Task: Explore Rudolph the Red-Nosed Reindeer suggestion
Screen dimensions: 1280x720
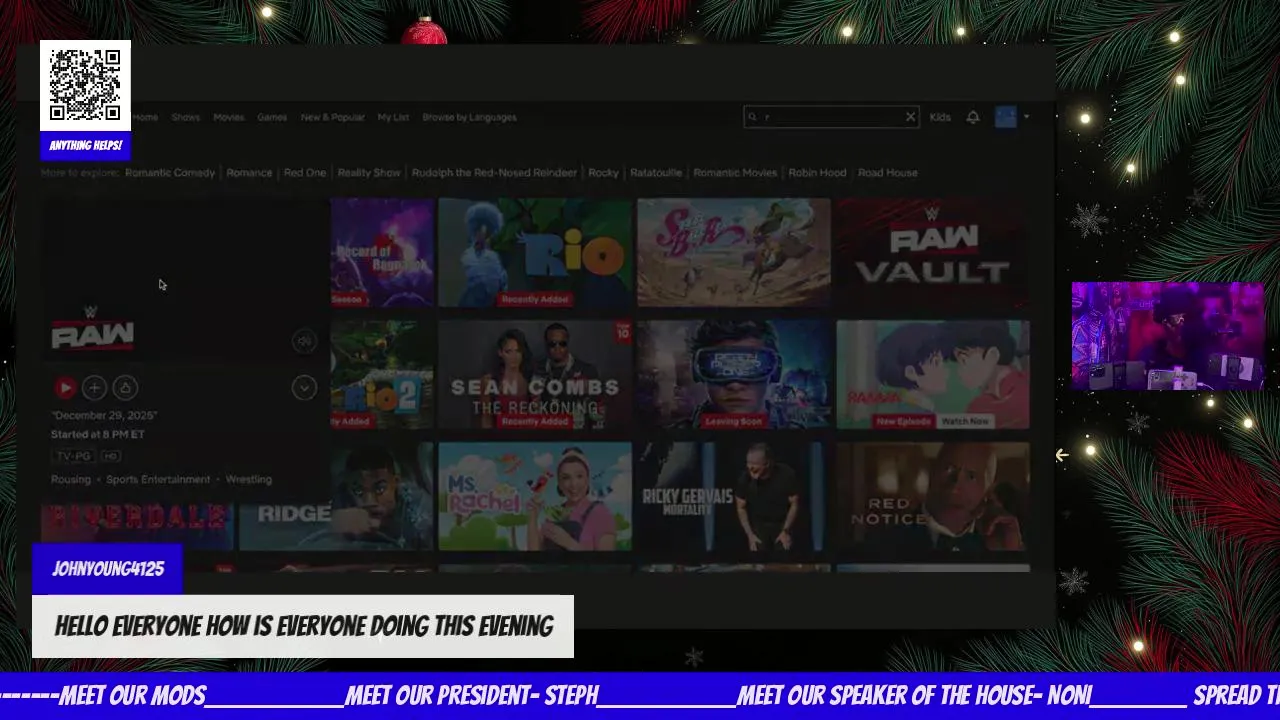Action: (x=494, y=173)
